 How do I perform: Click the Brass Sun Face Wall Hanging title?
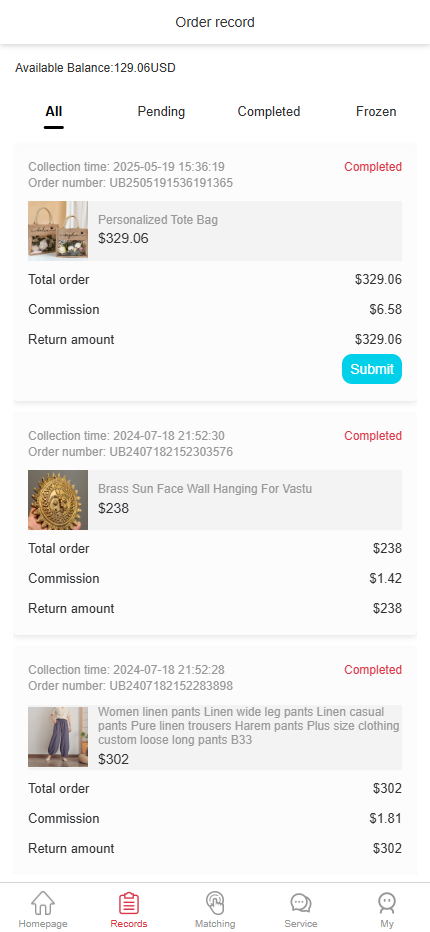pos(205,489)
